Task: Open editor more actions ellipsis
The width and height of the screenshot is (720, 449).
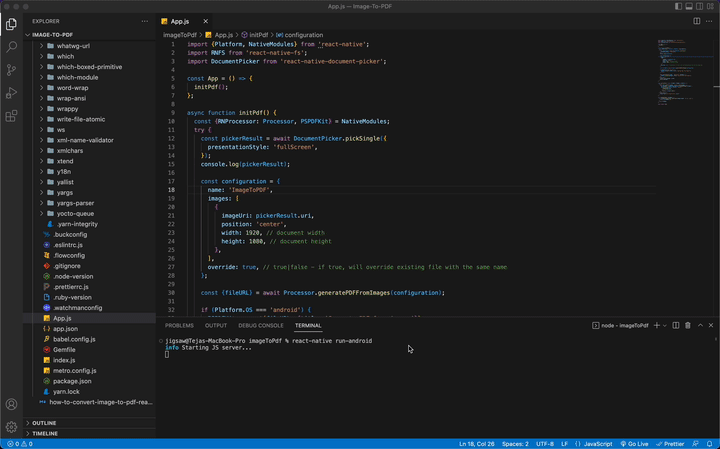Action: 709,21
